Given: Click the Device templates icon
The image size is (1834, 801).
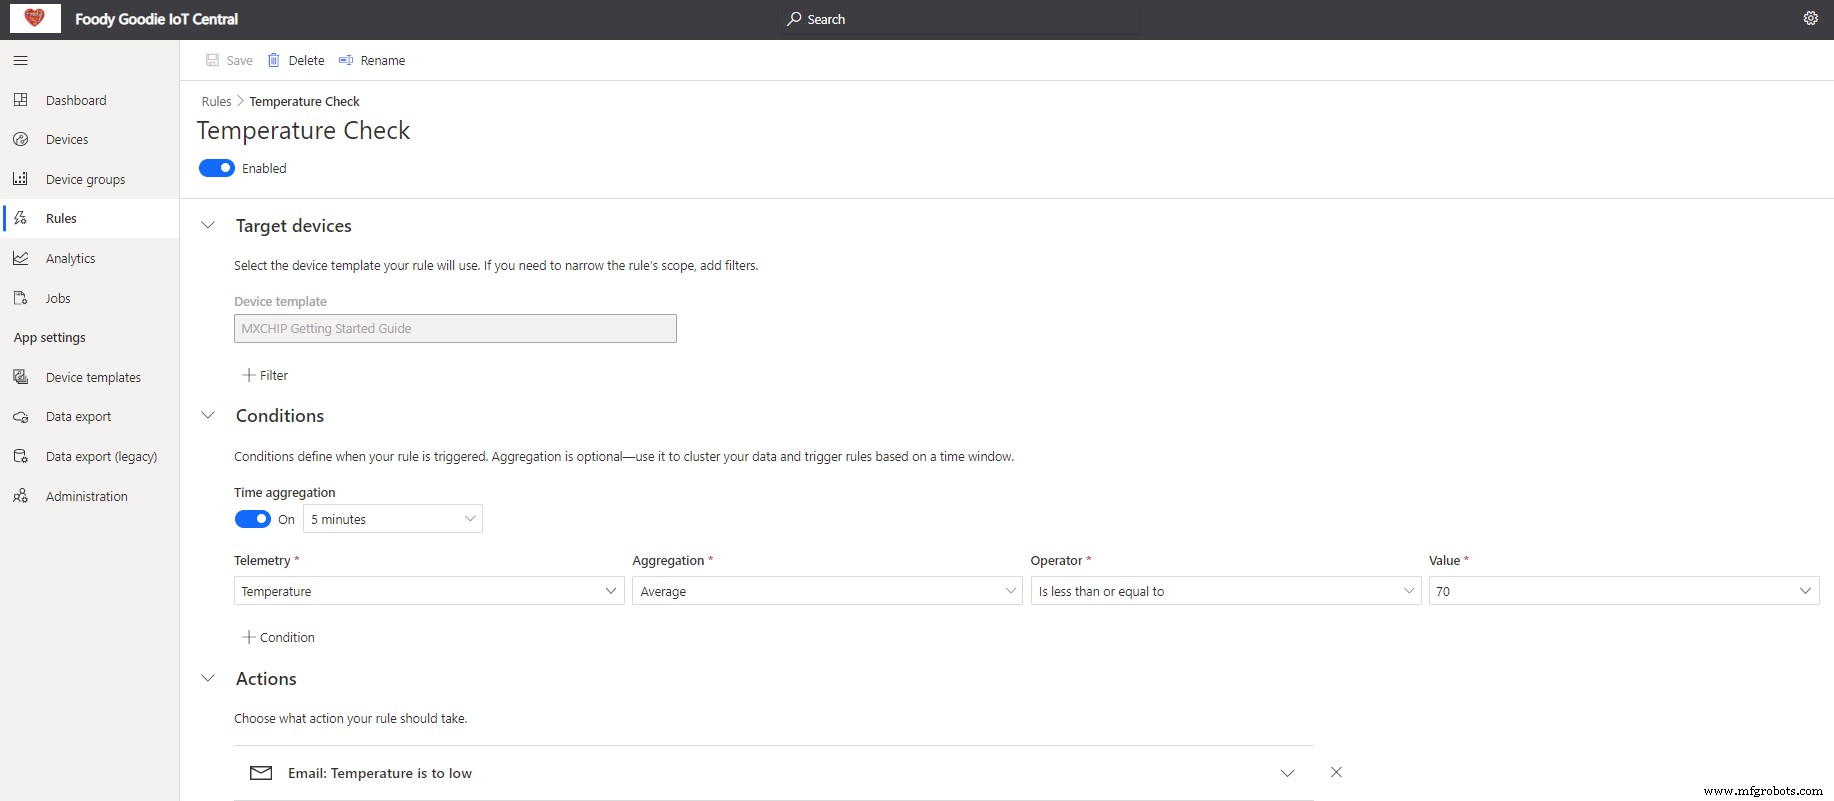Looking at the screenshot, I should (20, 377).
